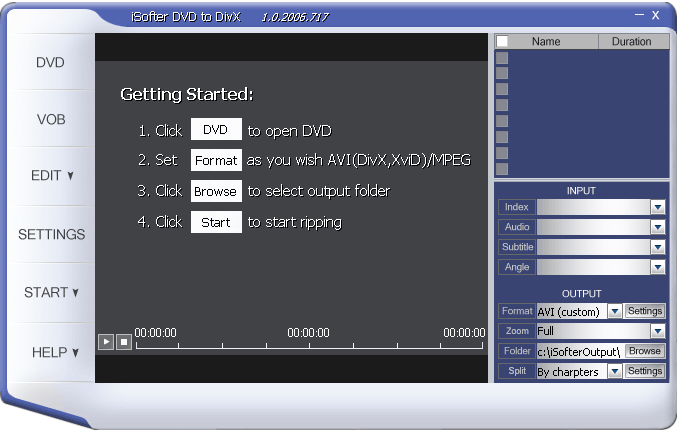Click the Angle input field

(593, 267)
